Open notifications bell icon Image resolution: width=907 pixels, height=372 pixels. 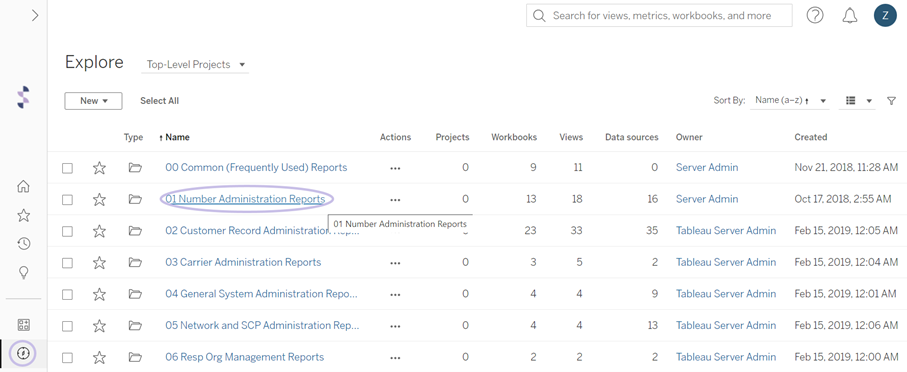pyautogui.click(x=849, y=16)
